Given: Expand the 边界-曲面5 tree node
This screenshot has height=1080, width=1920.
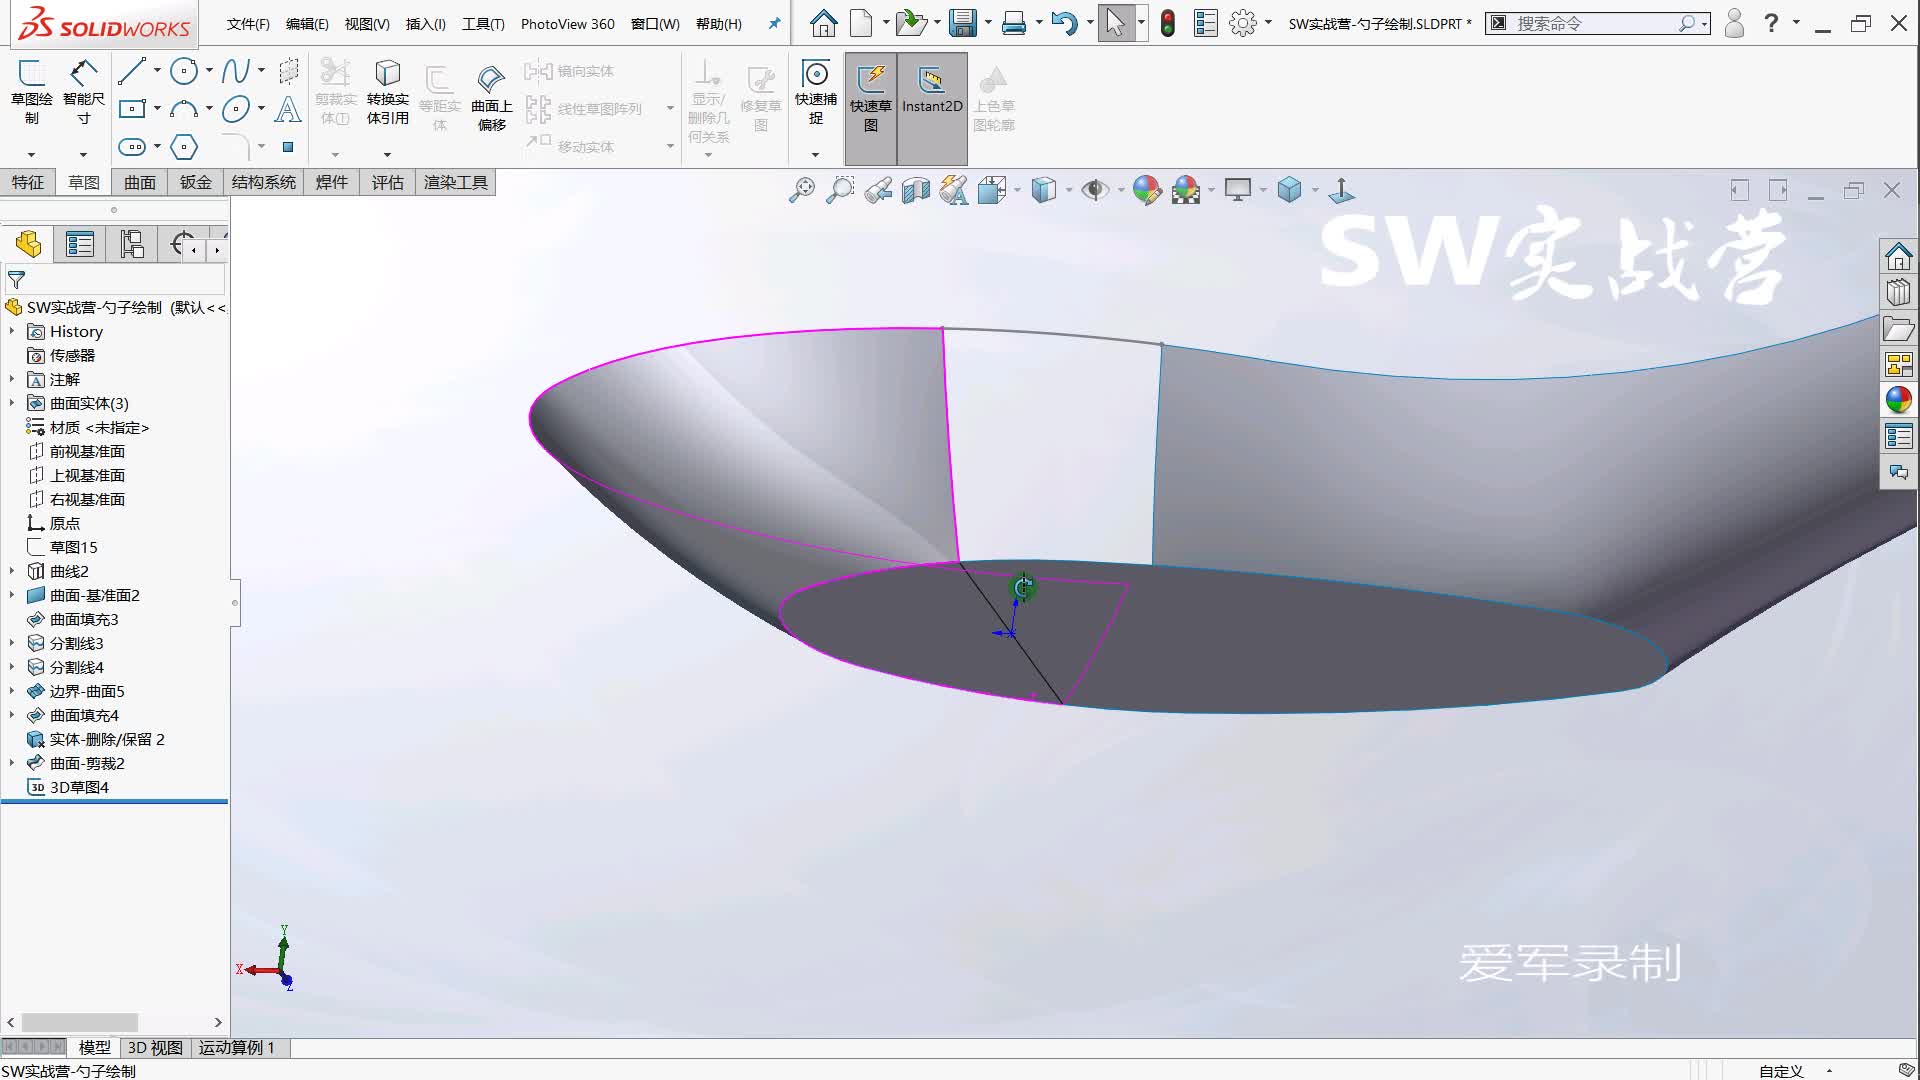Looking at the screenshot, I should pos(11,691).
